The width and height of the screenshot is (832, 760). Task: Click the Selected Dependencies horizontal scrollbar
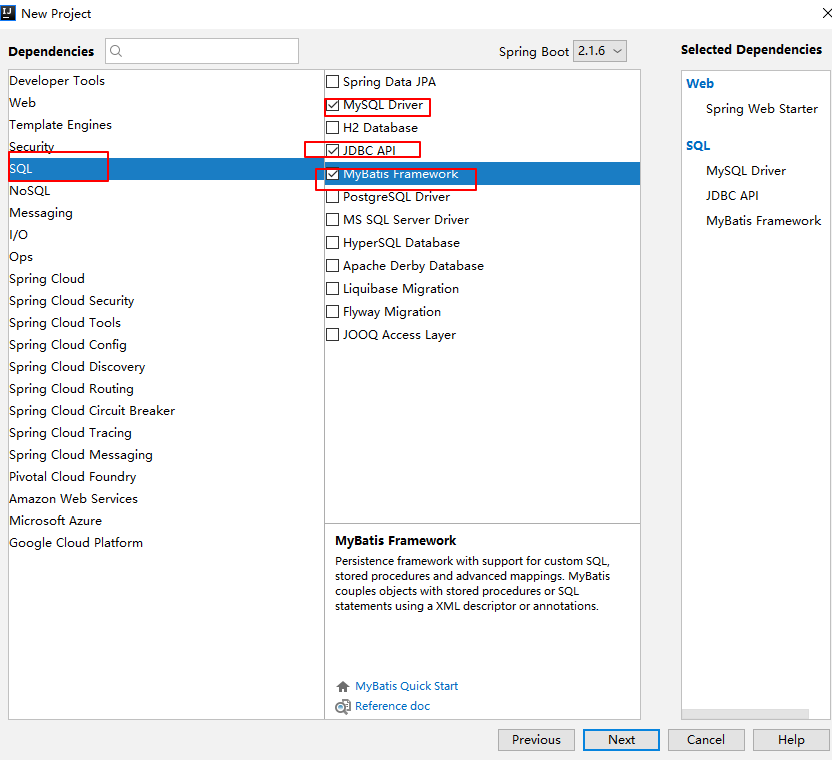[745, 714]
